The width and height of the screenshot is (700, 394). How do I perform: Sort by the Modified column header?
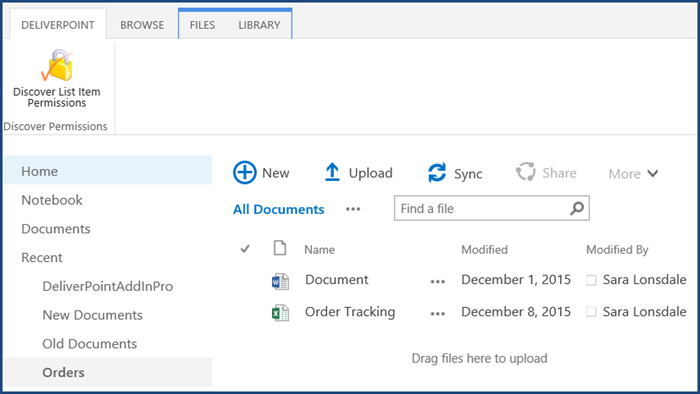(x=484, y=249)
